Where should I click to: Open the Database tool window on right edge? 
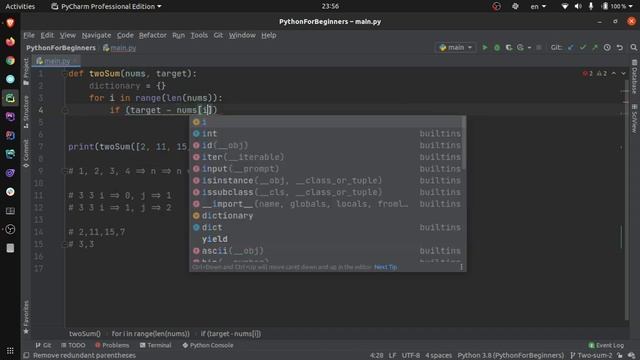click(634, 77)
